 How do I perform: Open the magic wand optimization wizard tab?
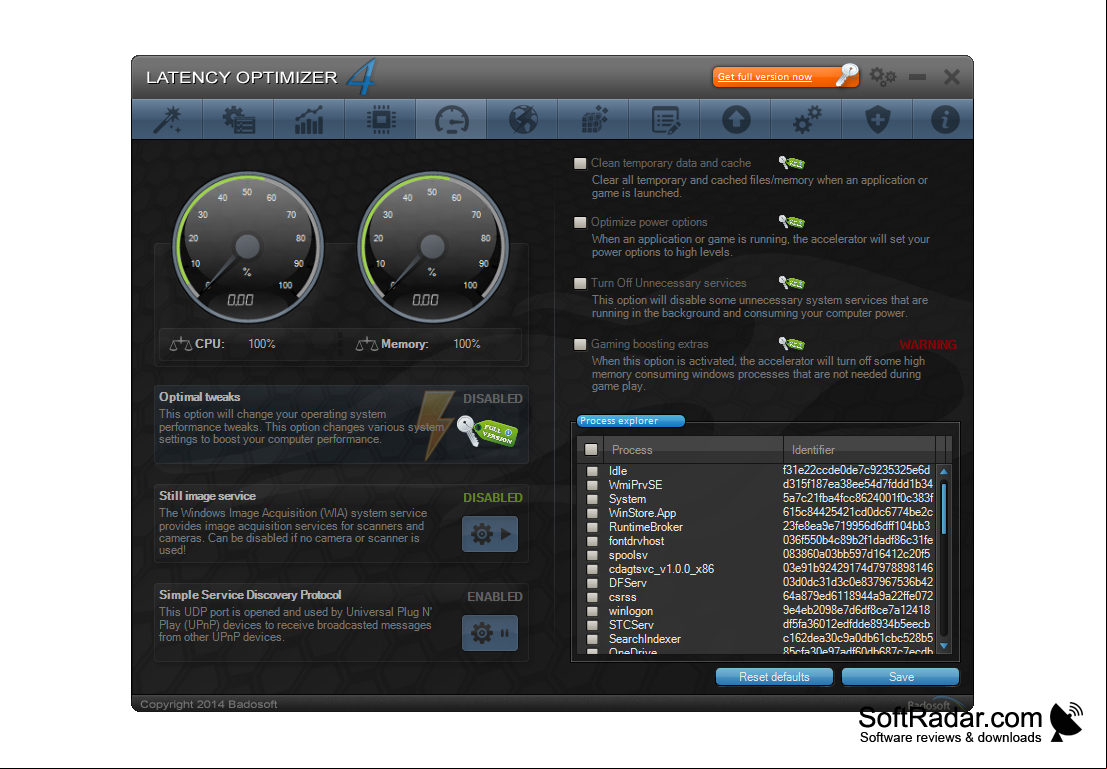tap(167, 119)
